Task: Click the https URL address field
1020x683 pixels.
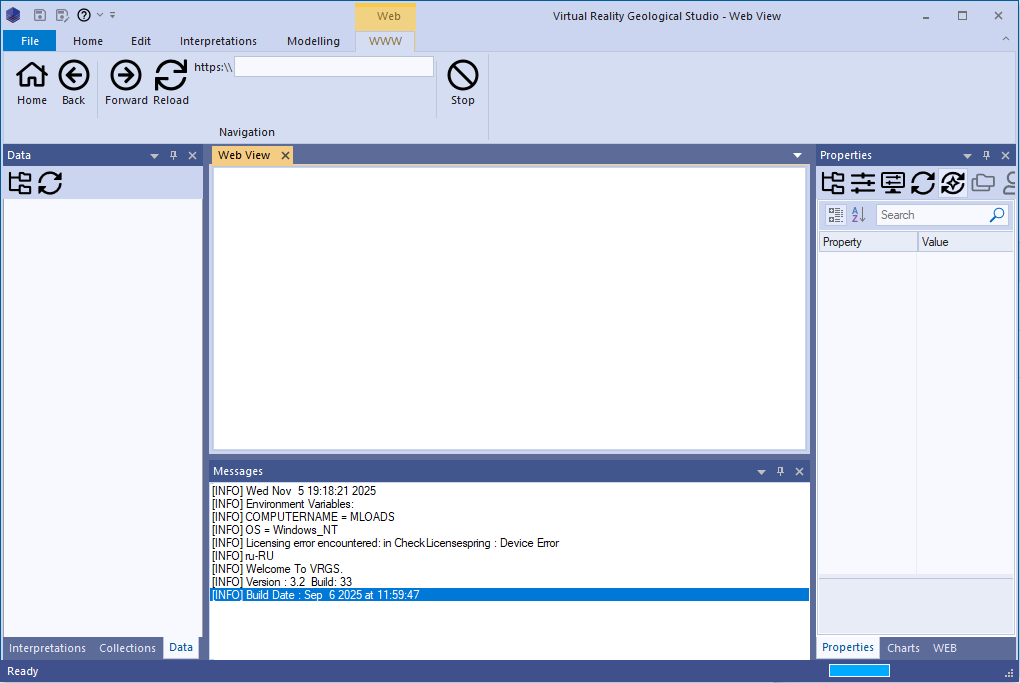Action: 334,67
